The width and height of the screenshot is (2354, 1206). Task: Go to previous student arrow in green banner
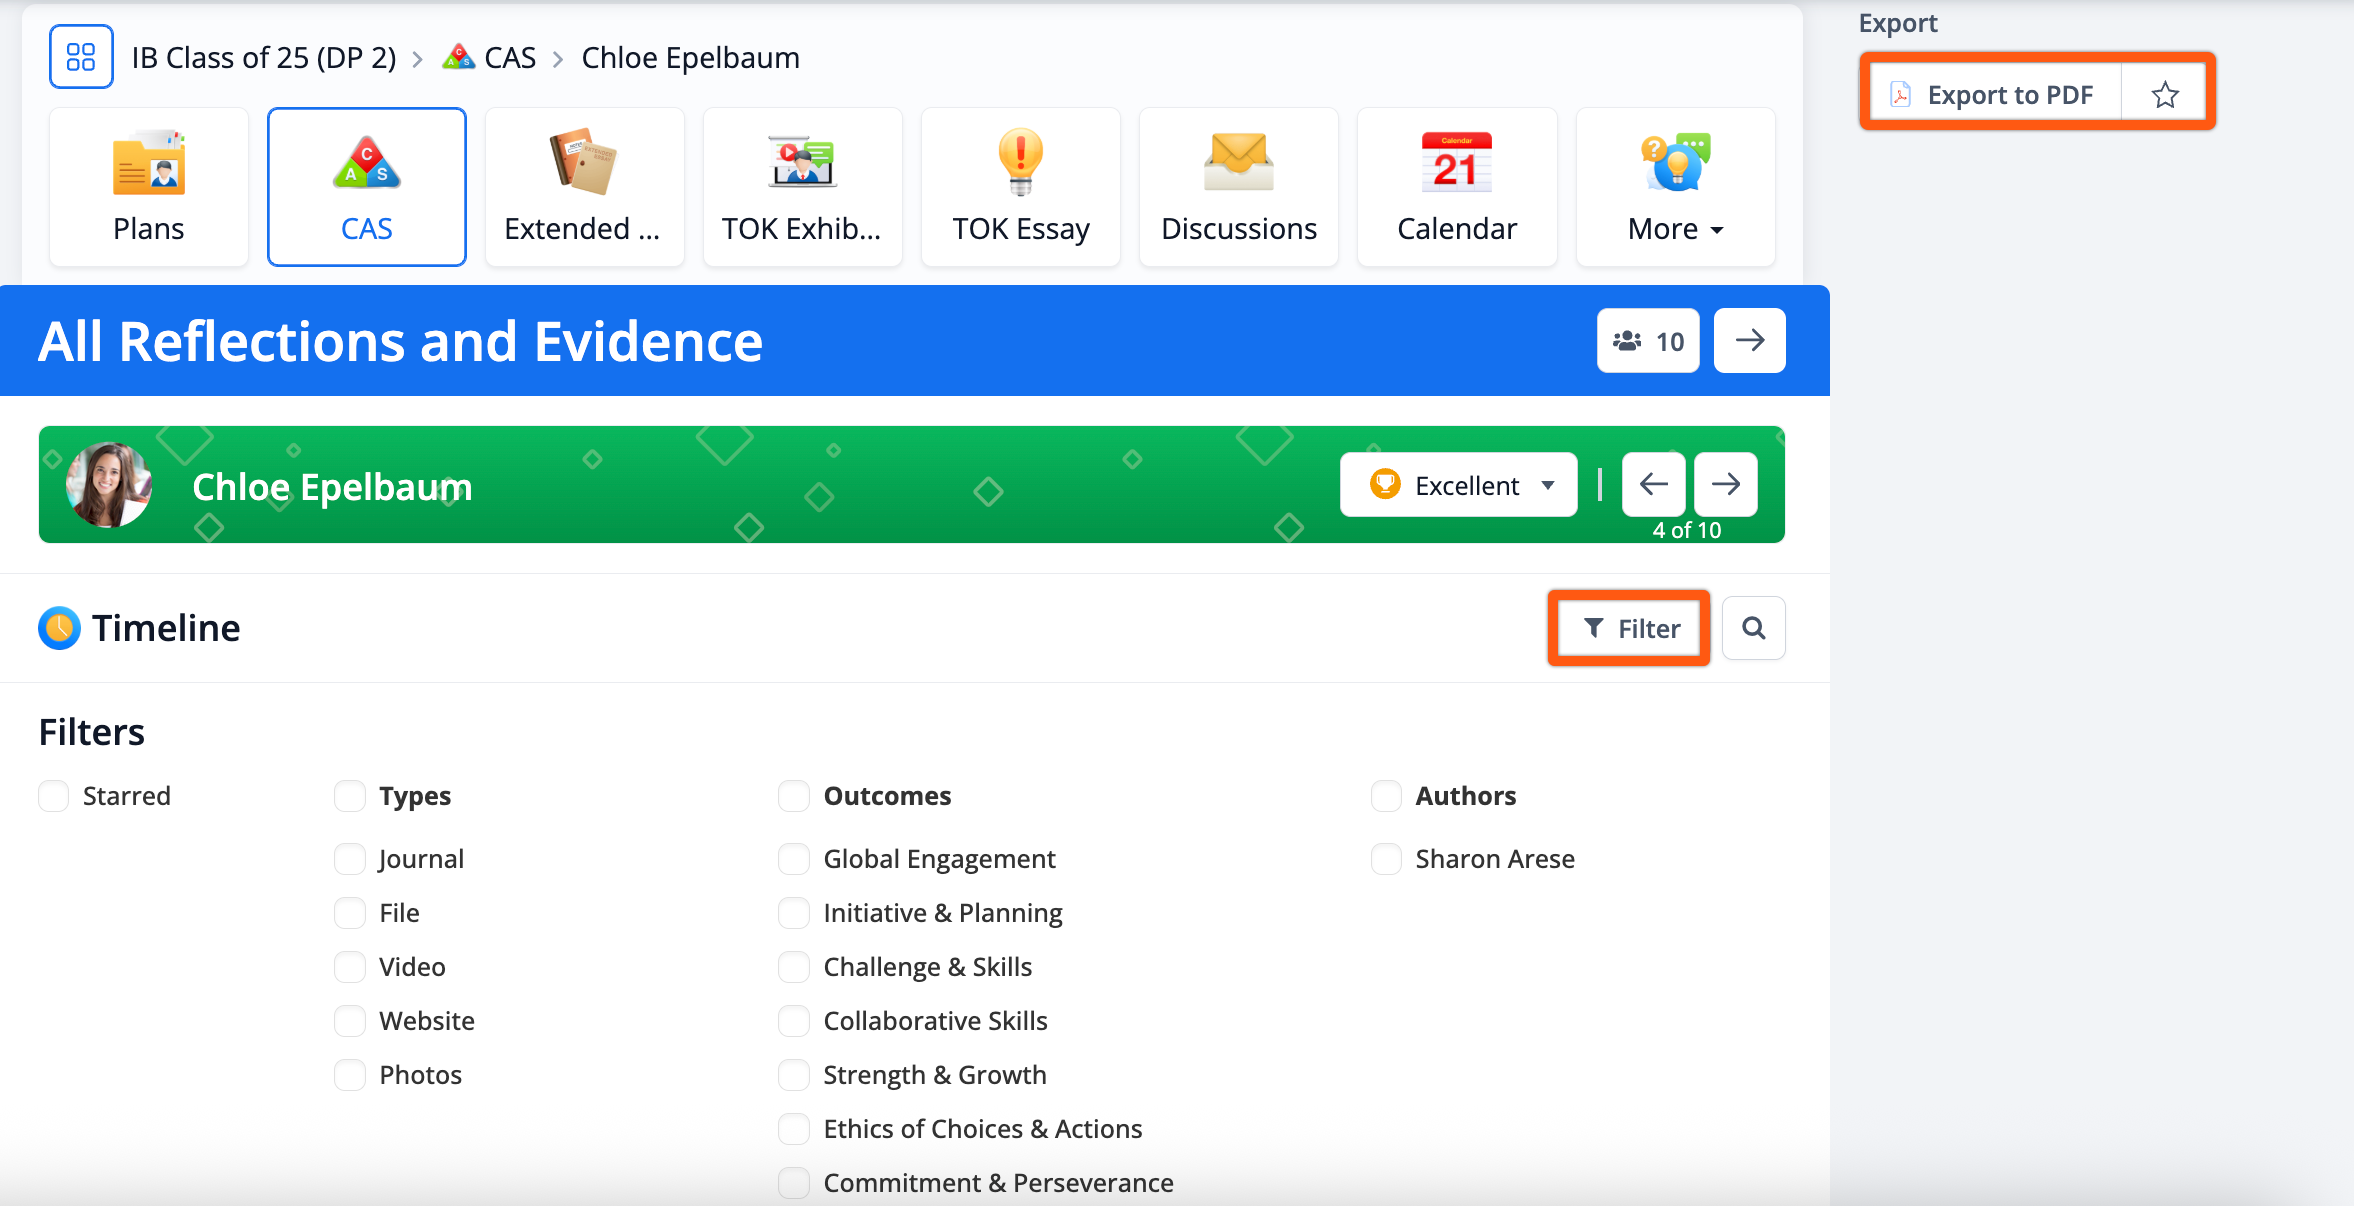point(1653,485)
